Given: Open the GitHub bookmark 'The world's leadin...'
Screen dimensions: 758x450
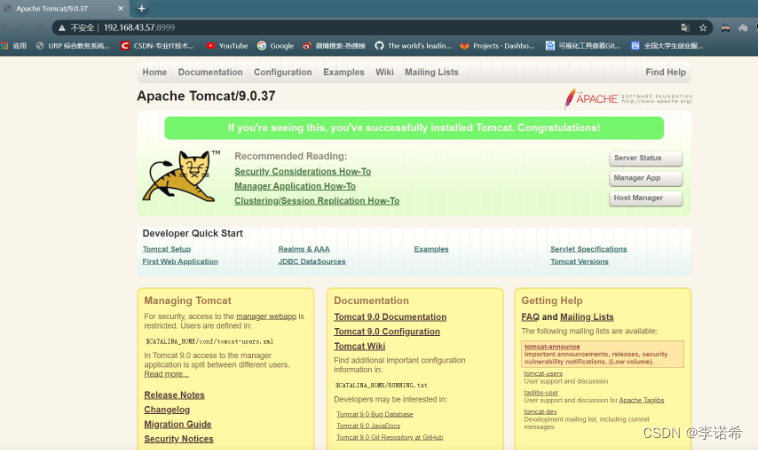Looking at the screenshot, I should click(413, 46).
